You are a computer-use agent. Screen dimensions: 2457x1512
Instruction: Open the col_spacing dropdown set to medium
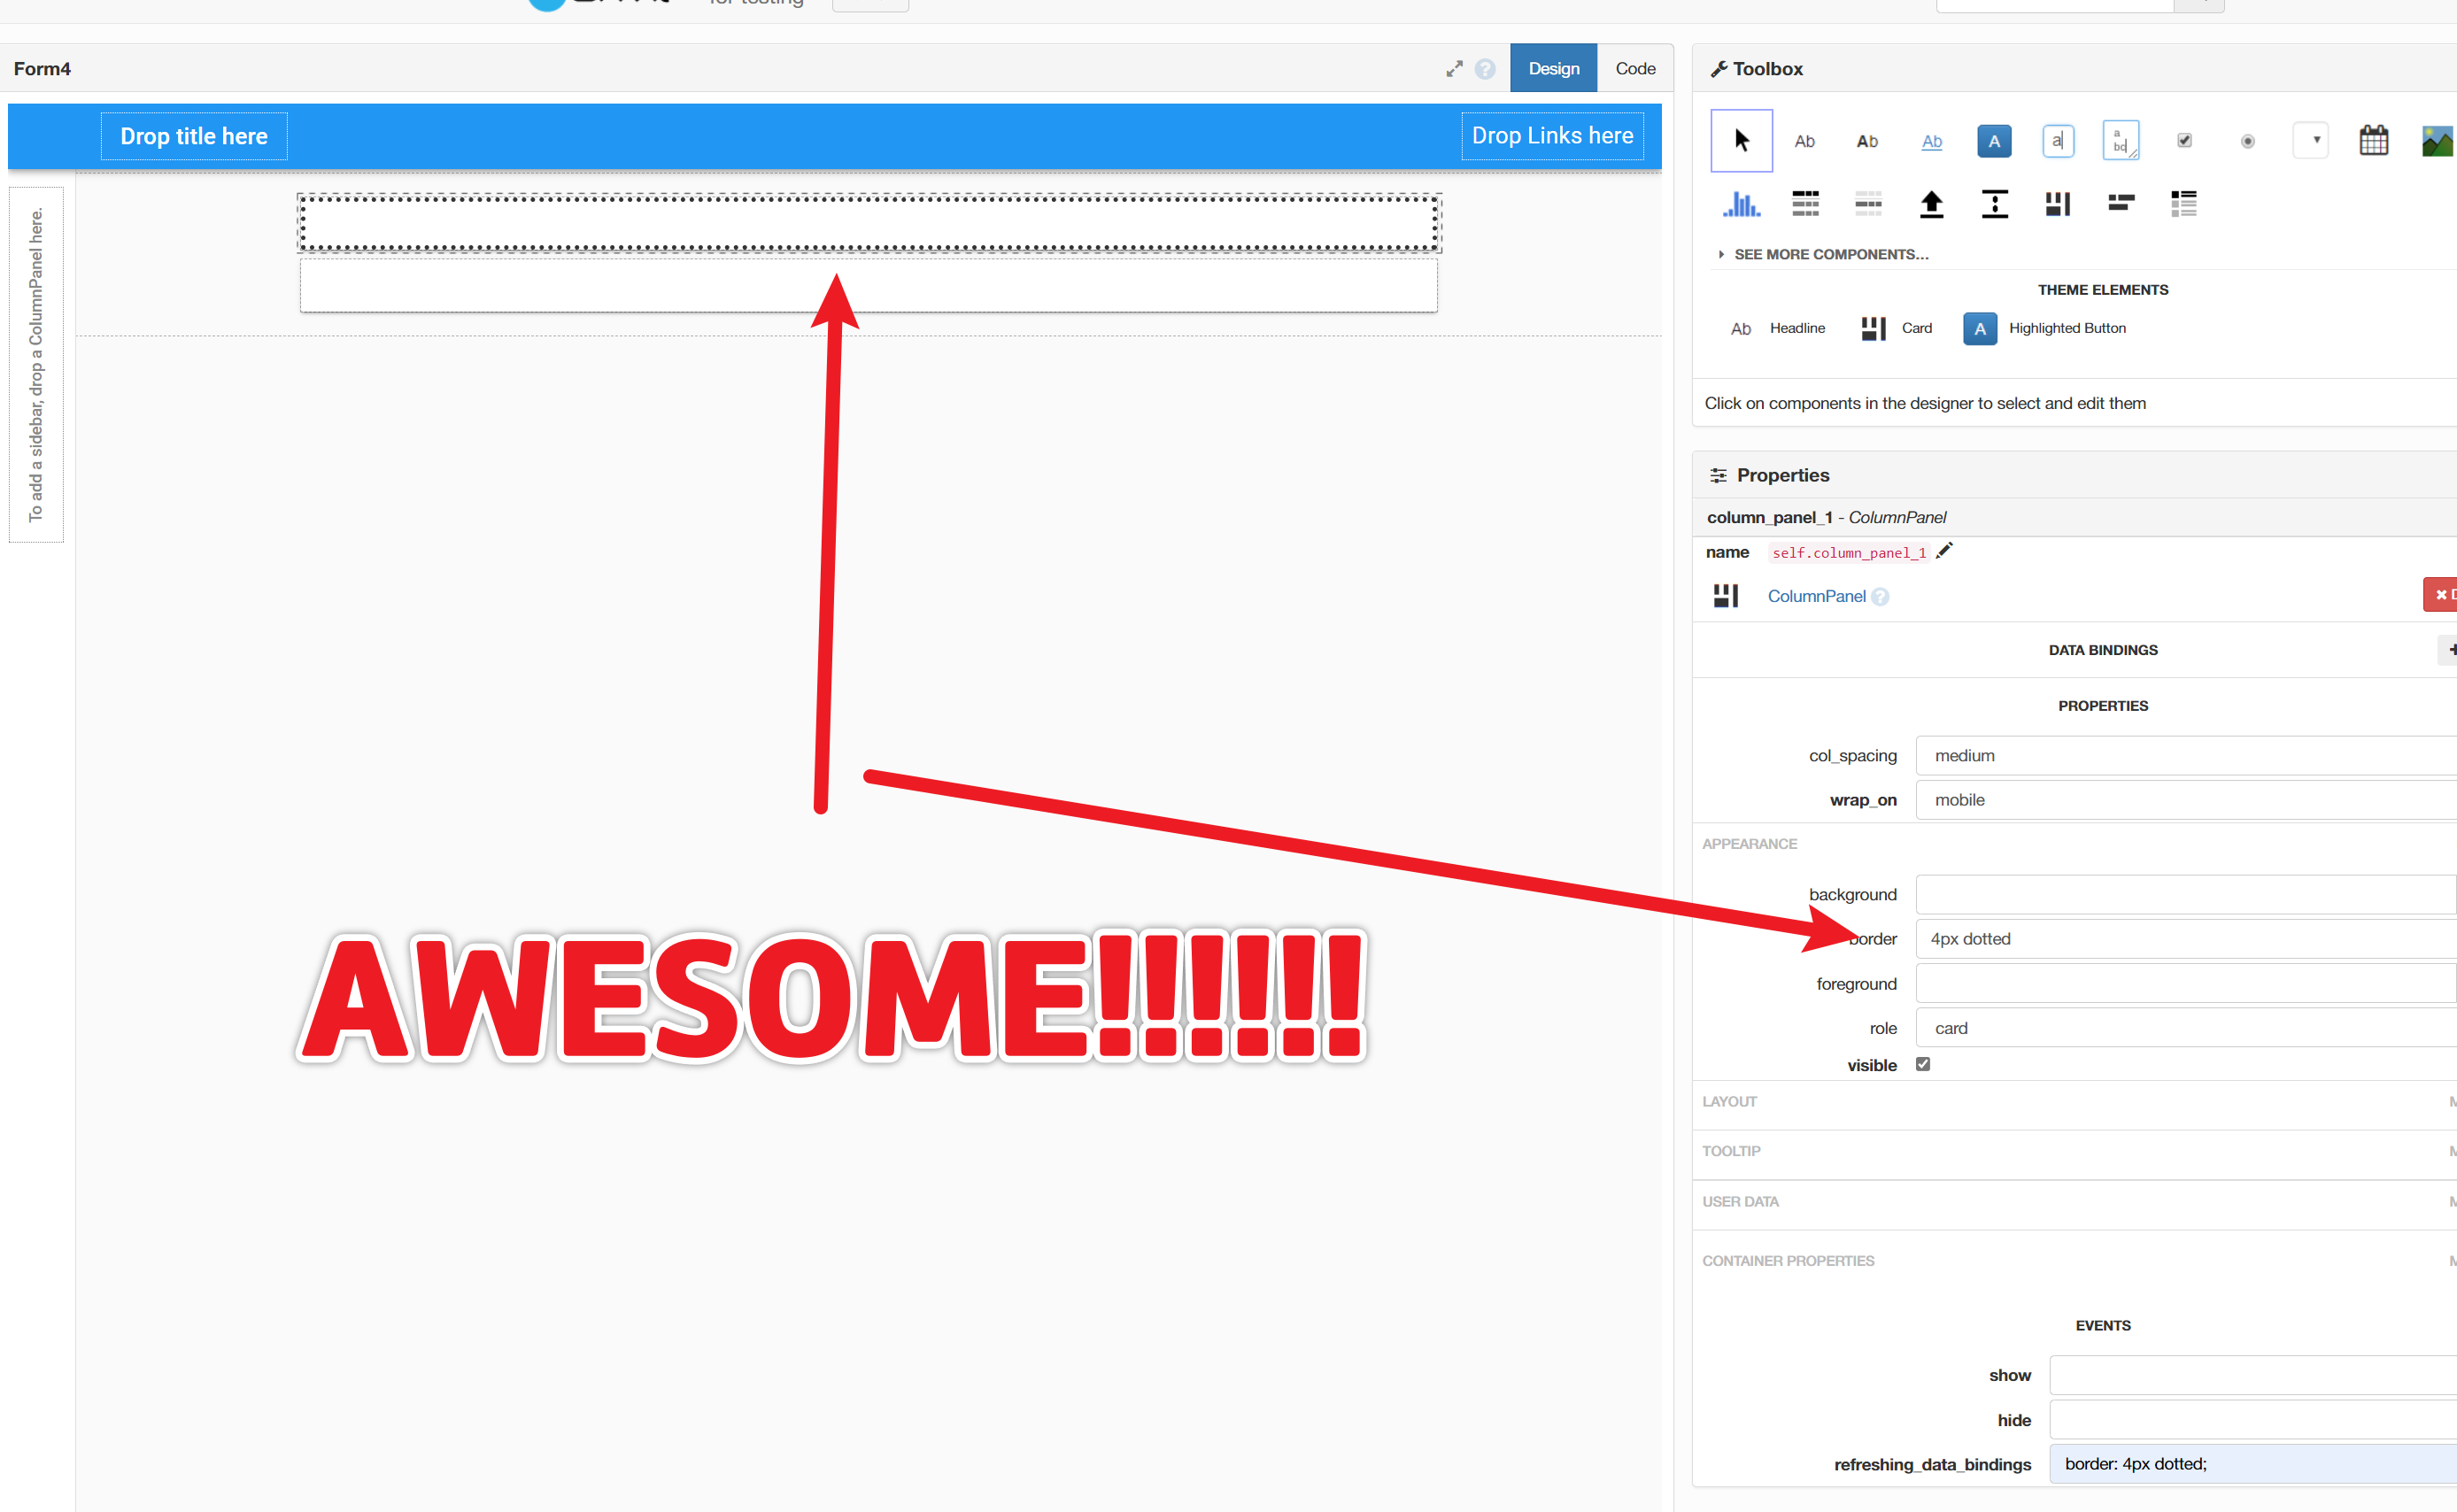pos(2186,756)
